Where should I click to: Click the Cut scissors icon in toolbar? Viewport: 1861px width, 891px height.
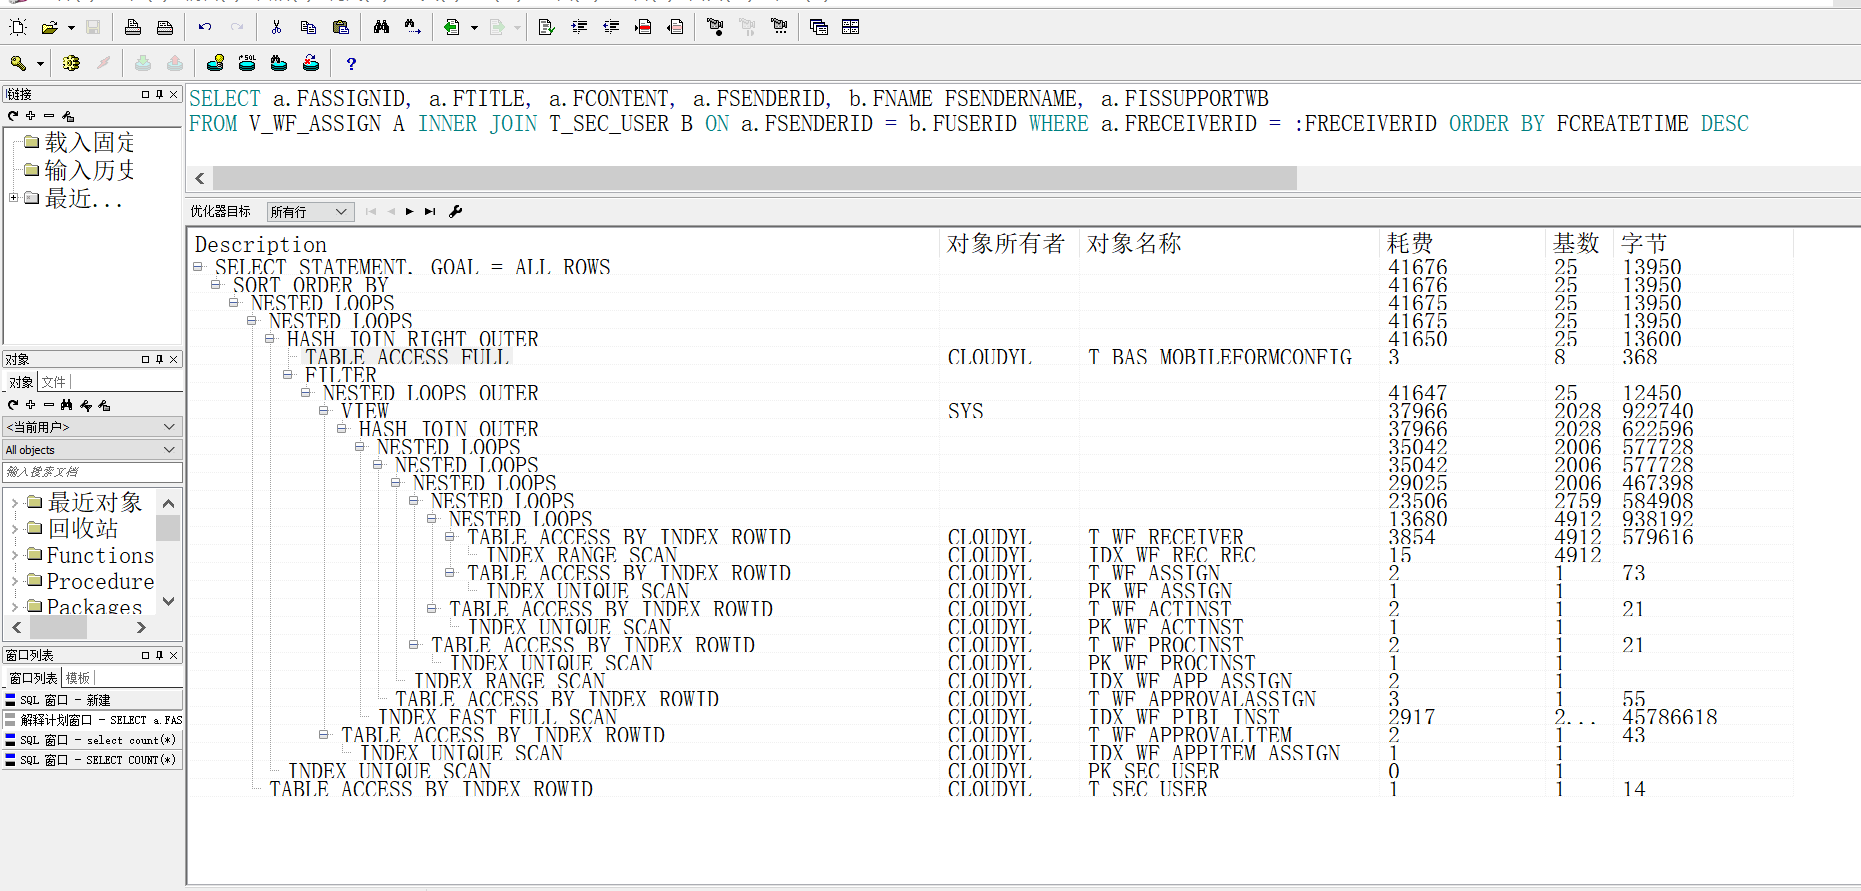(x=277, y=27)
